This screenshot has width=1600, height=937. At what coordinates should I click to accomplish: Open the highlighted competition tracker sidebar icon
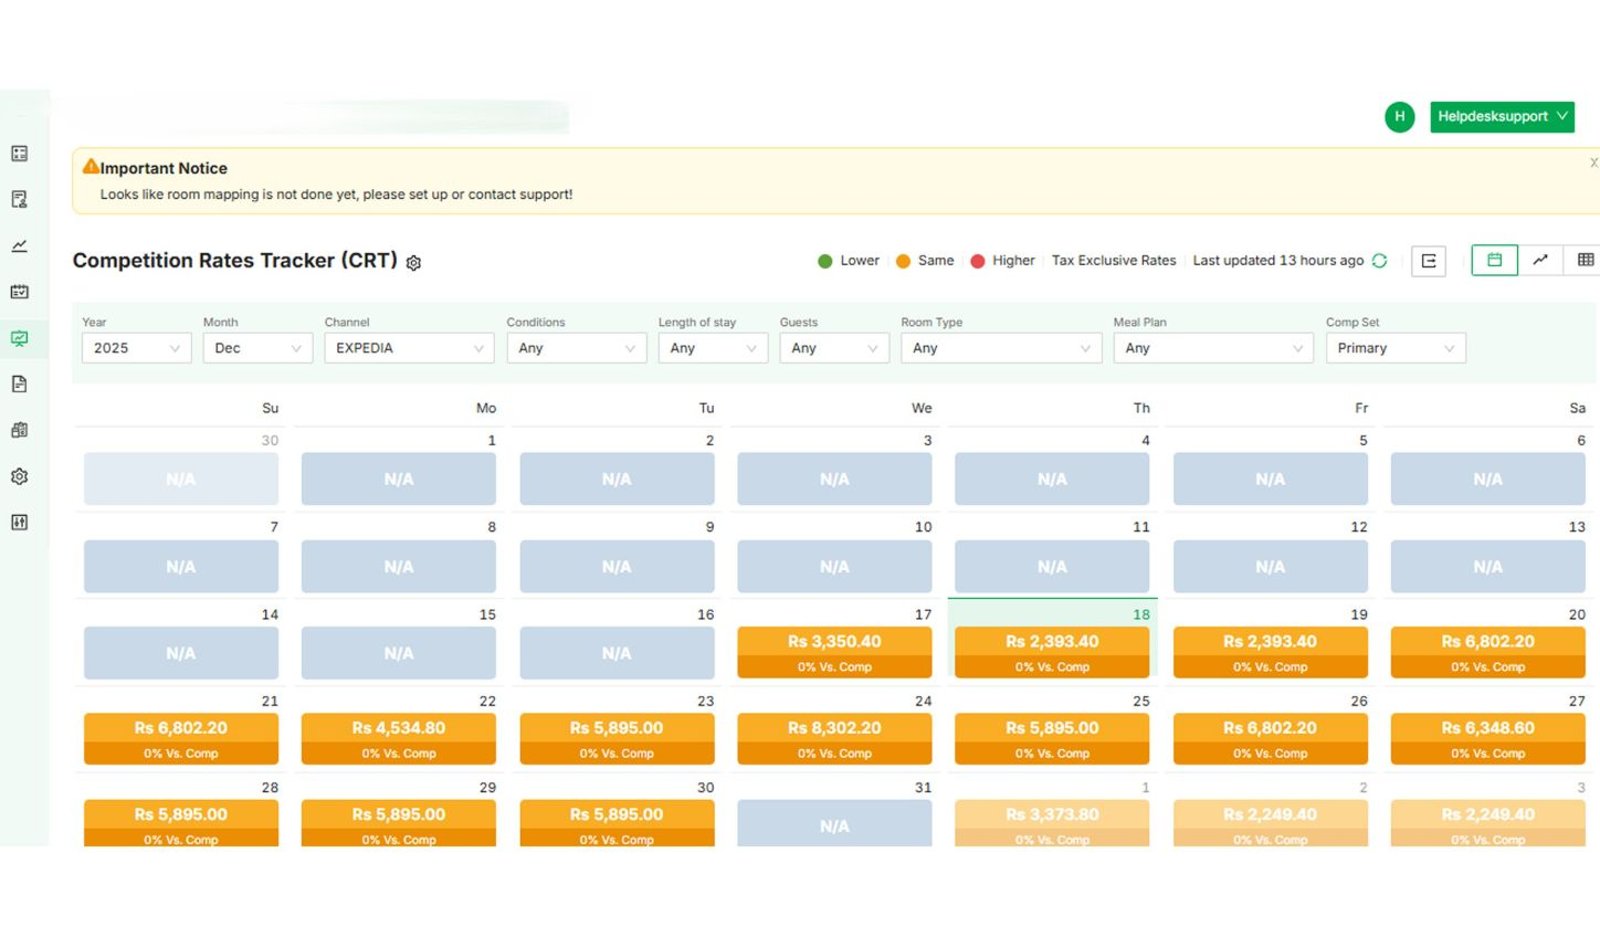click(x=19, y=338)
